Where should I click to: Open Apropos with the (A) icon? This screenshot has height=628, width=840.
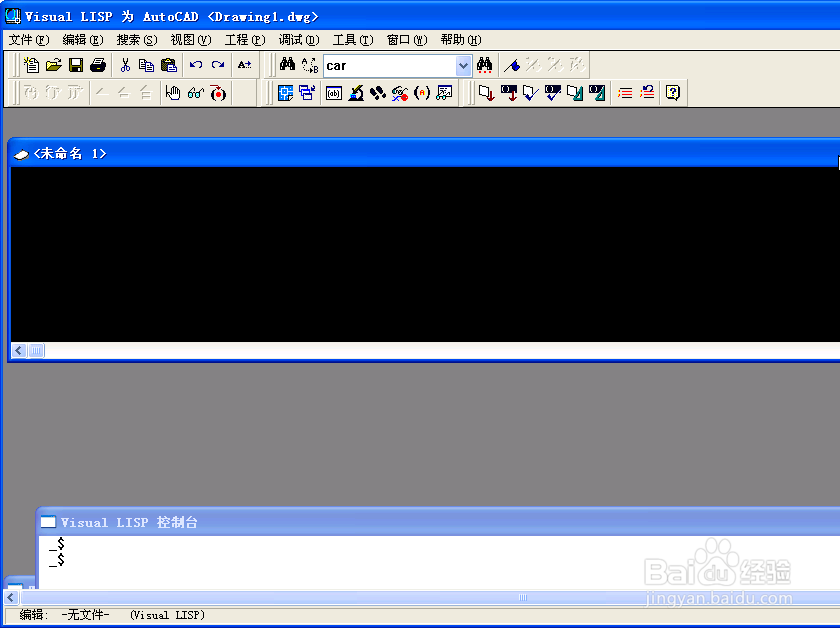(x=422, y=93)
